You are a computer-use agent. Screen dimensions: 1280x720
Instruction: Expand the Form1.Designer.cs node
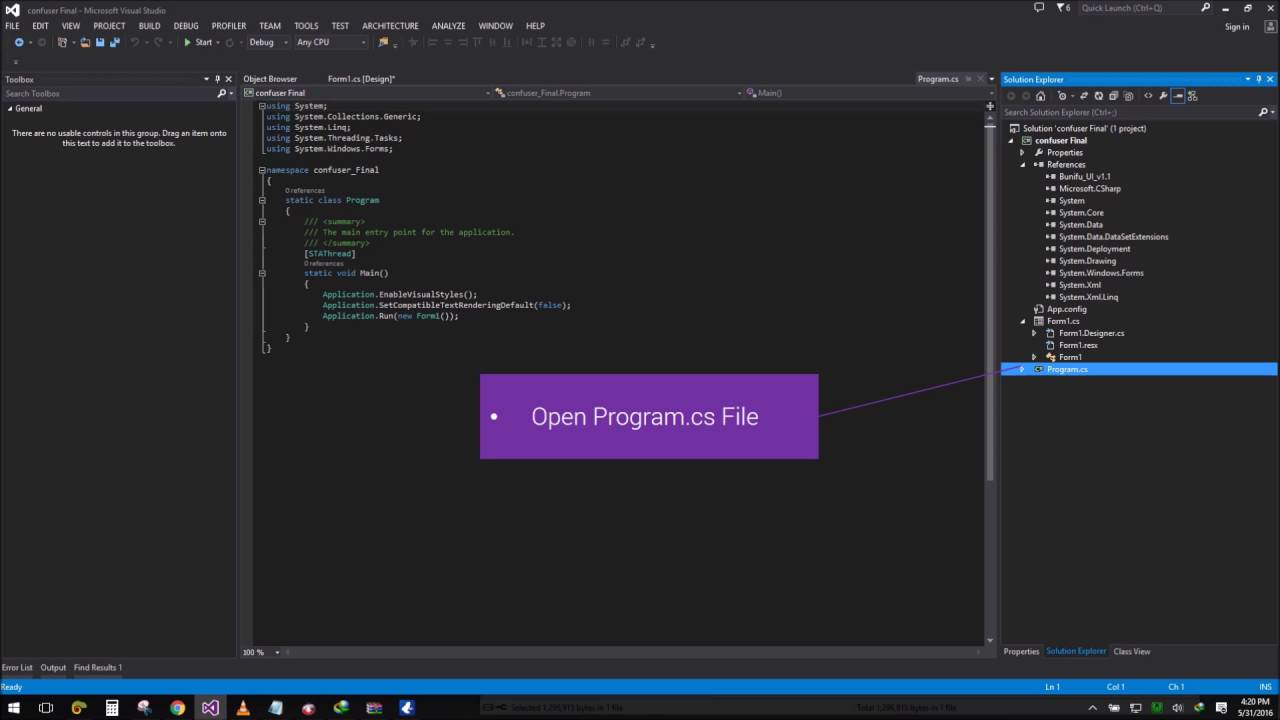pyautogui.click(x=1034, y=333)
